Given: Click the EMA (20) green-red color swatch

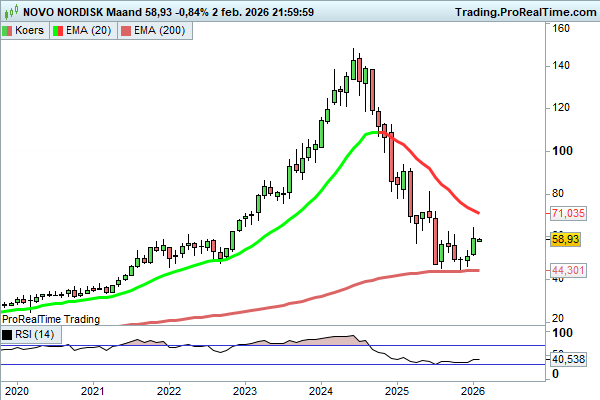Looking at the screenshot, I should [58, 31].
